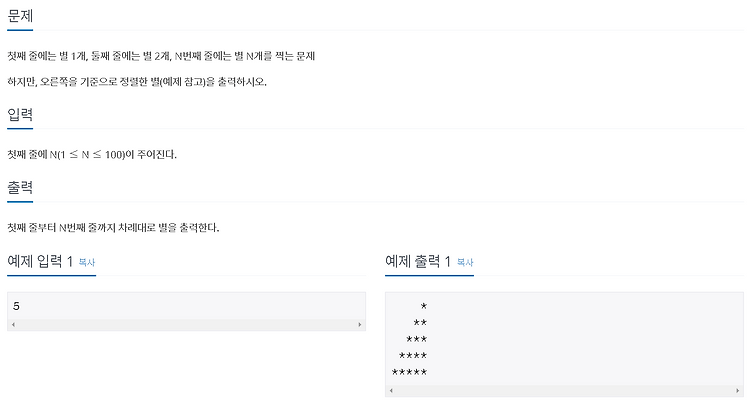Click left scroll arrow of sample output box
Image resolution: width=750 pixels, height=411 pixels.
click(391, 390)
